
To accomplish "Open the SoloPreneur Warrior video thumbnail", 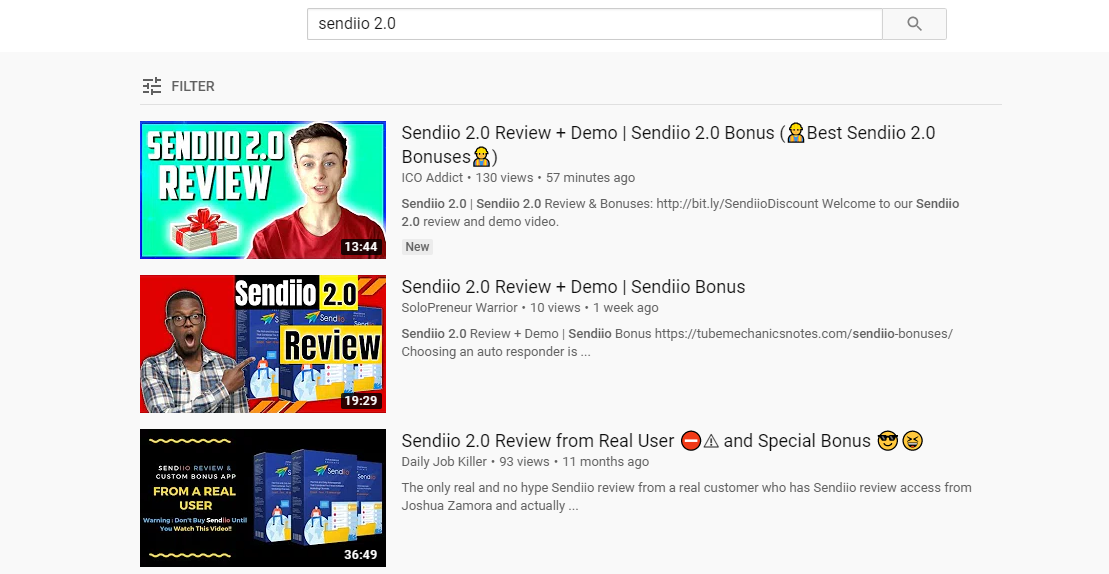I will tap(263, 344).
